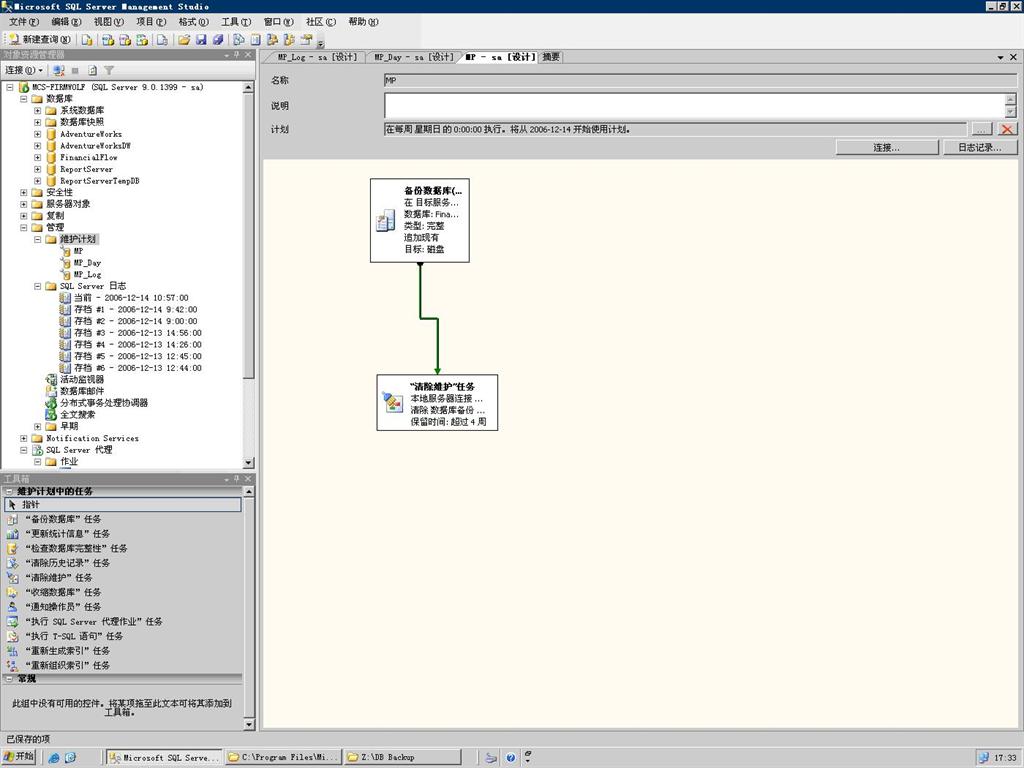Select the "备份数据库" task in toolbox
Image resolution: width=1024 pixels, height=768 pixels.
coord(63,519)
